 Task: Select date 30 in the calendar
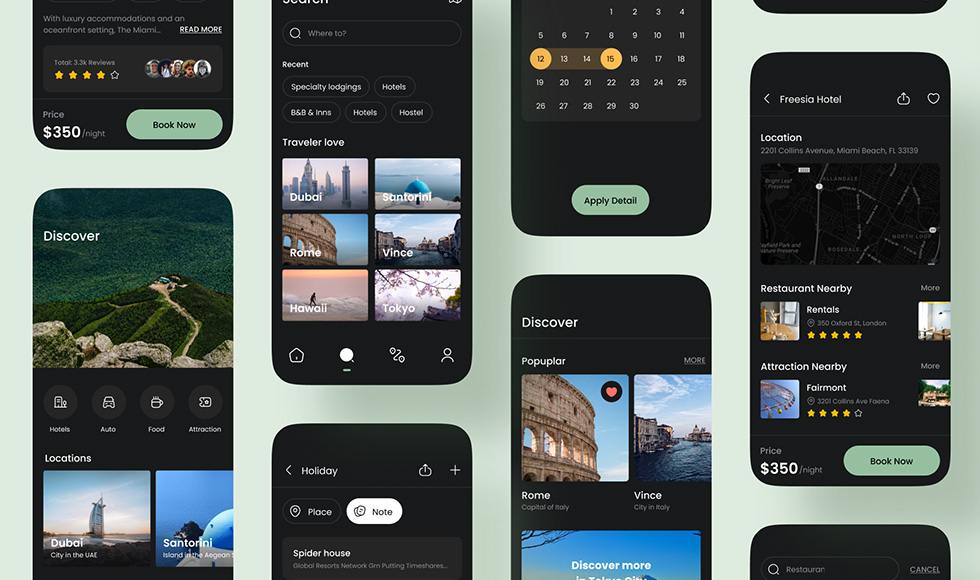(x=634, y=106)
